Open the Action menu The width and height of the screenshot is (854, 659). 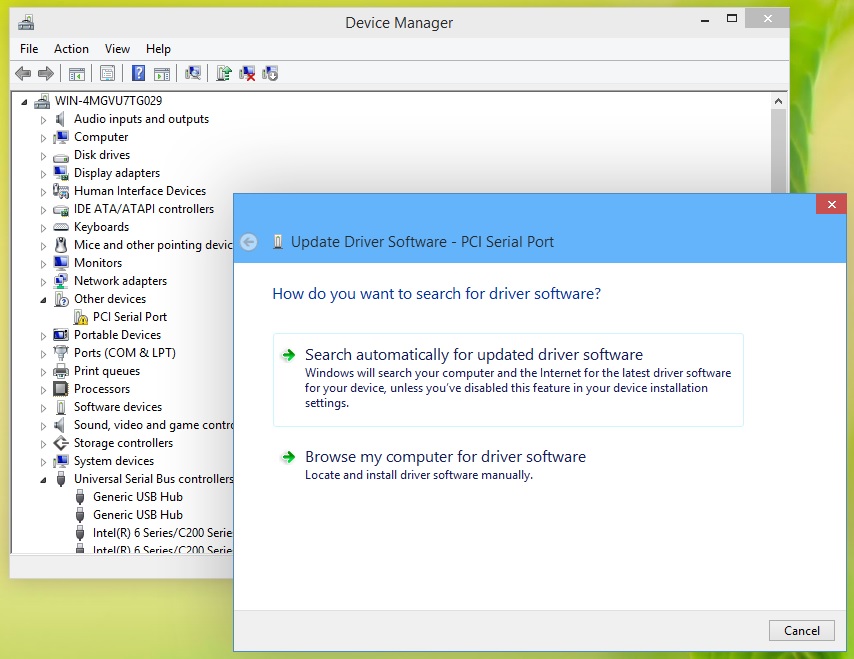coord(71,49)
